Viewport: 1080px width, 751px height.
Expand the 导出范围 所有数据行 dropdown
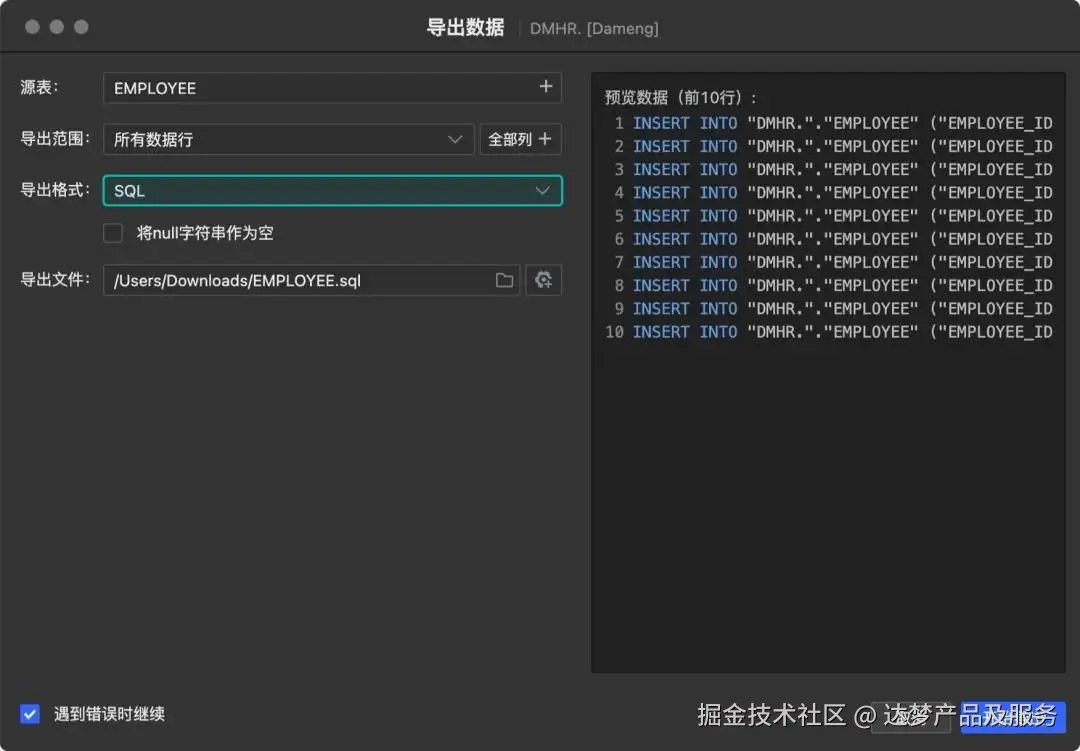coord(289,139)
